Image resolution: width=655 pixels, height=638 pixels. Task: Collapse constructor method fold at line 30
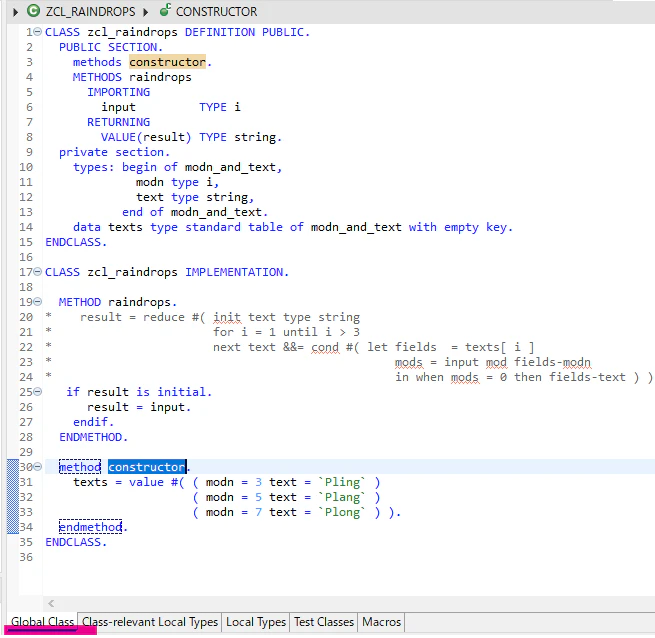point(37,467)
